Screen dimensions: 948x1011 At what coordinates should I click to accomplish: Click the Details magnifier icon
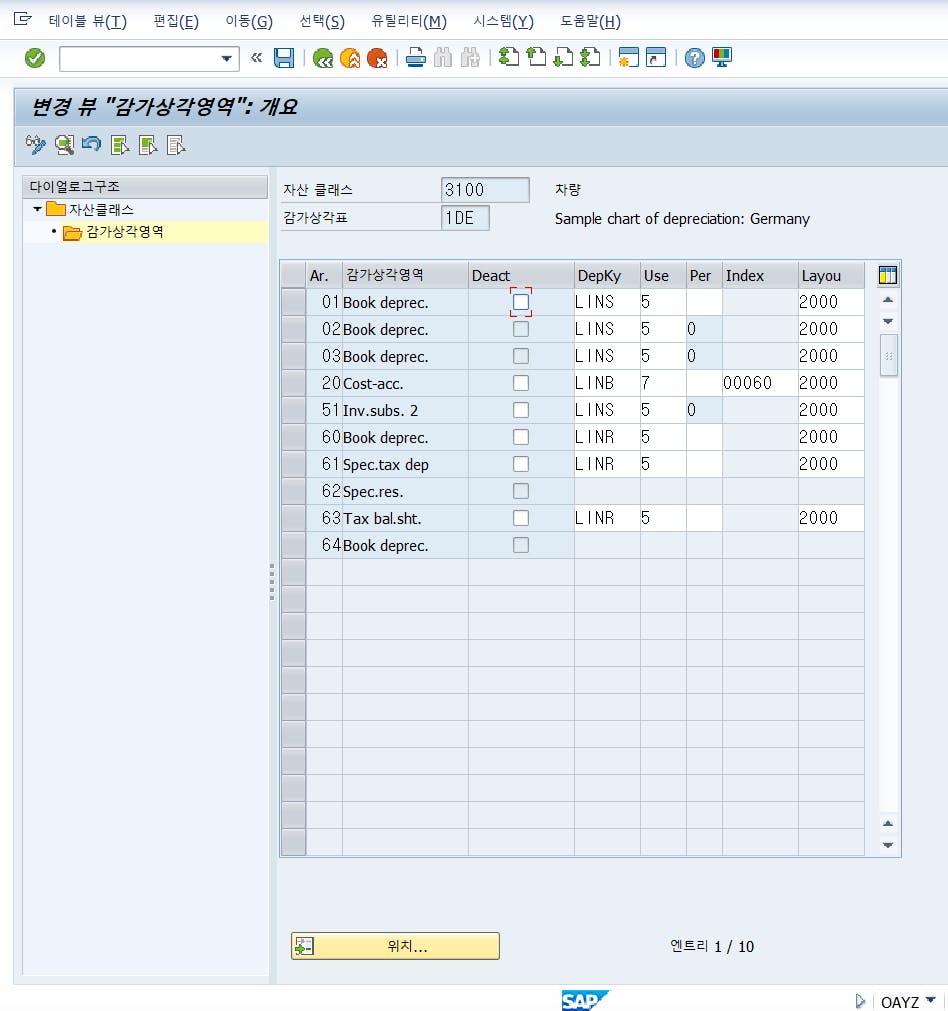coord(64,144)
